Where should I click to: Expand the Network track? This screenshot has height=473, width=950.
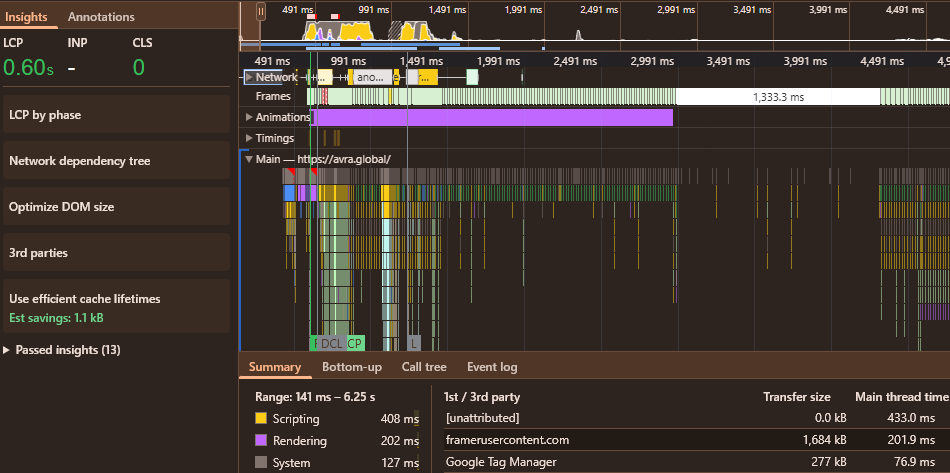click(250, 77)
